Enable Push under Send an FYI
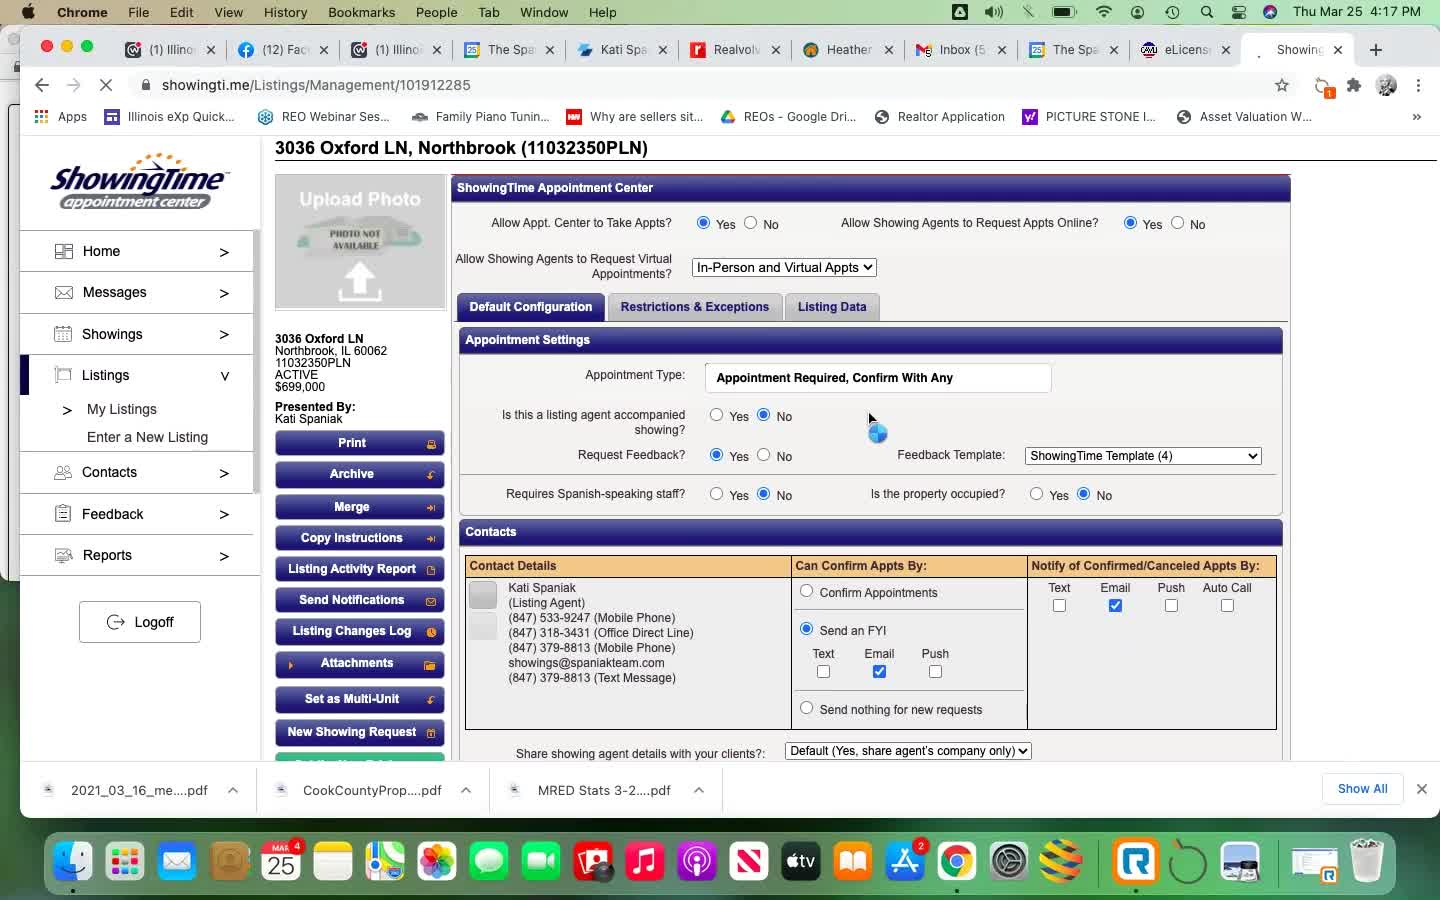The height and width of the screenshot is (900, 1440). click(935, 672)
